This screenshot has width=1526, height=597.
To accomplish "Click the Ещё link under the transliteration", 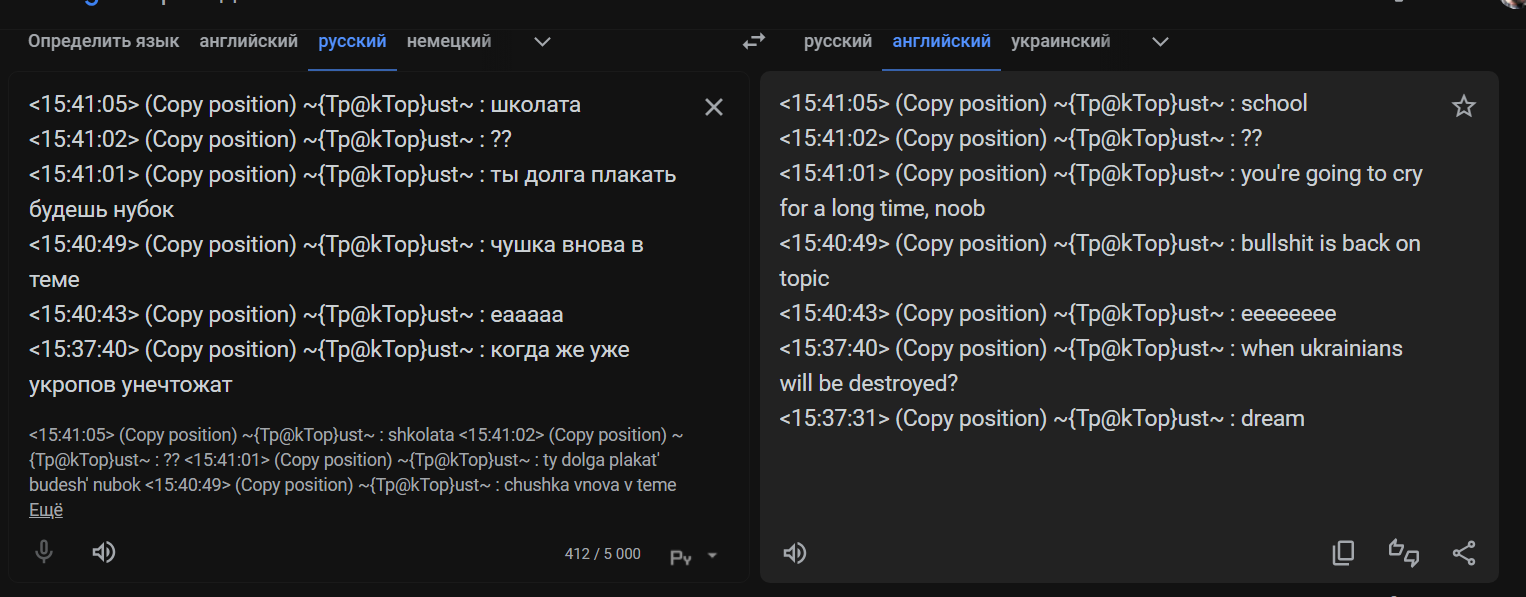I will [46, 510].
